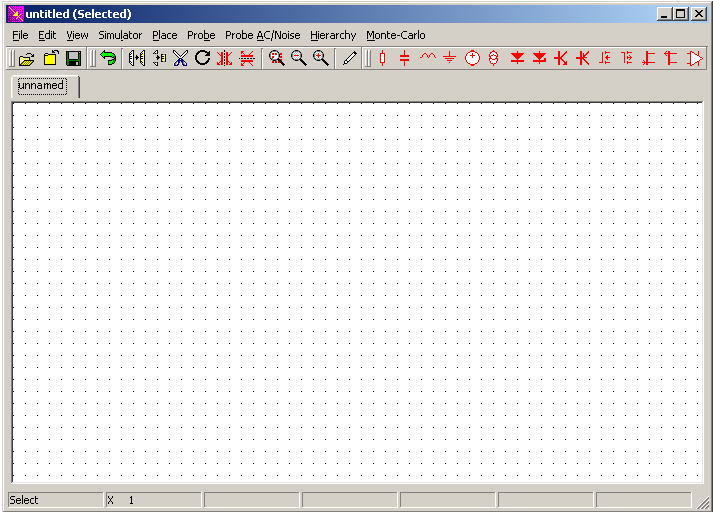The height and width of the screenshot is (512, 713).
Task: Click the open-folder Open Schematic icon
Action: (x=27, y=59)
